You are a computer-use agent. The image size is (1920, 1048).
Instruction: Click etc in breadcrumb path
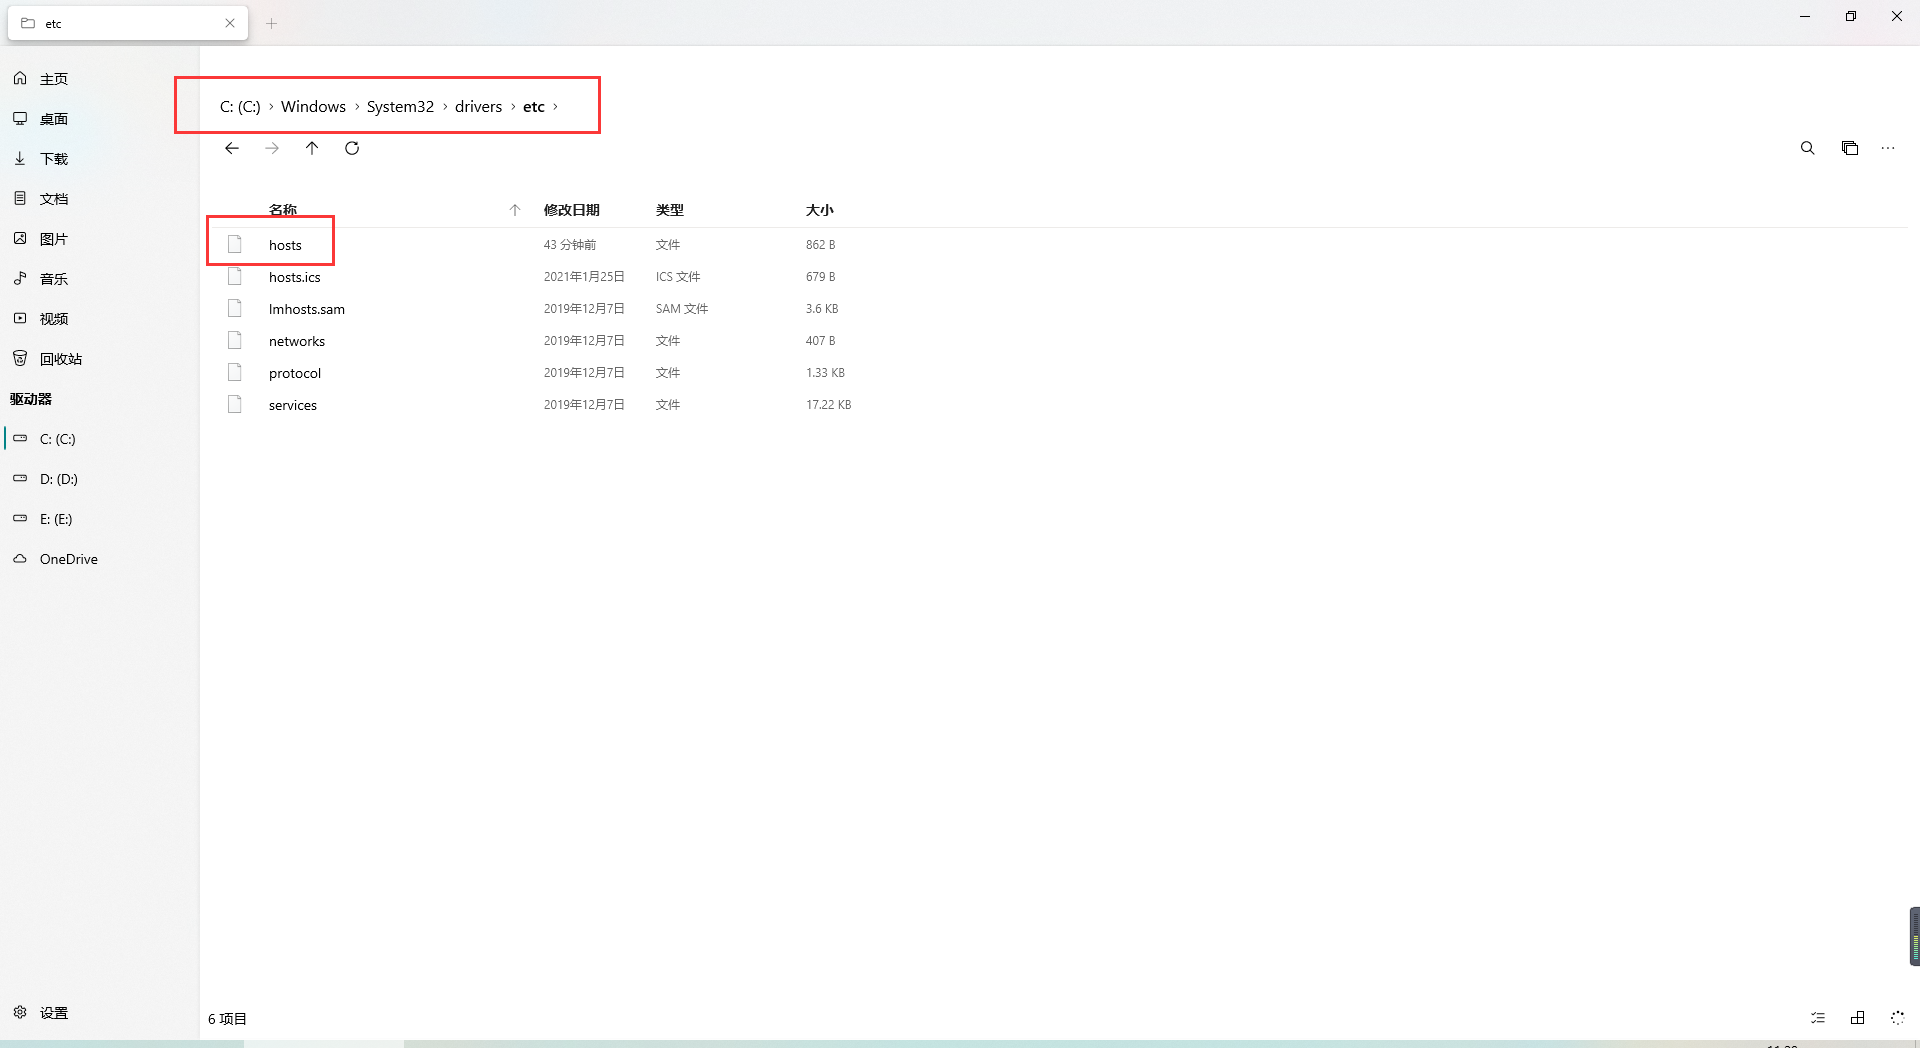pos(534,107)
